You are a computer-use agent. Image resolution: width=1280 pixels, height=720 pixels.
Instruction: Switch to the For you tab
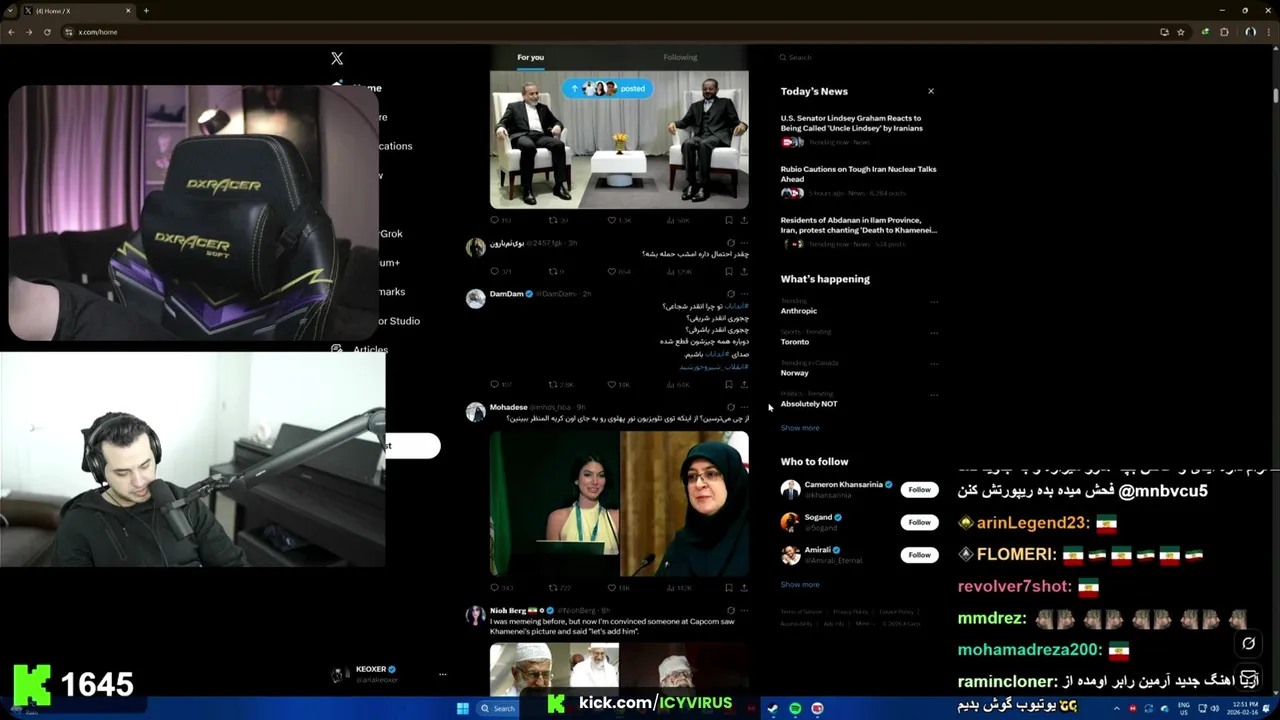click(530, 57)
